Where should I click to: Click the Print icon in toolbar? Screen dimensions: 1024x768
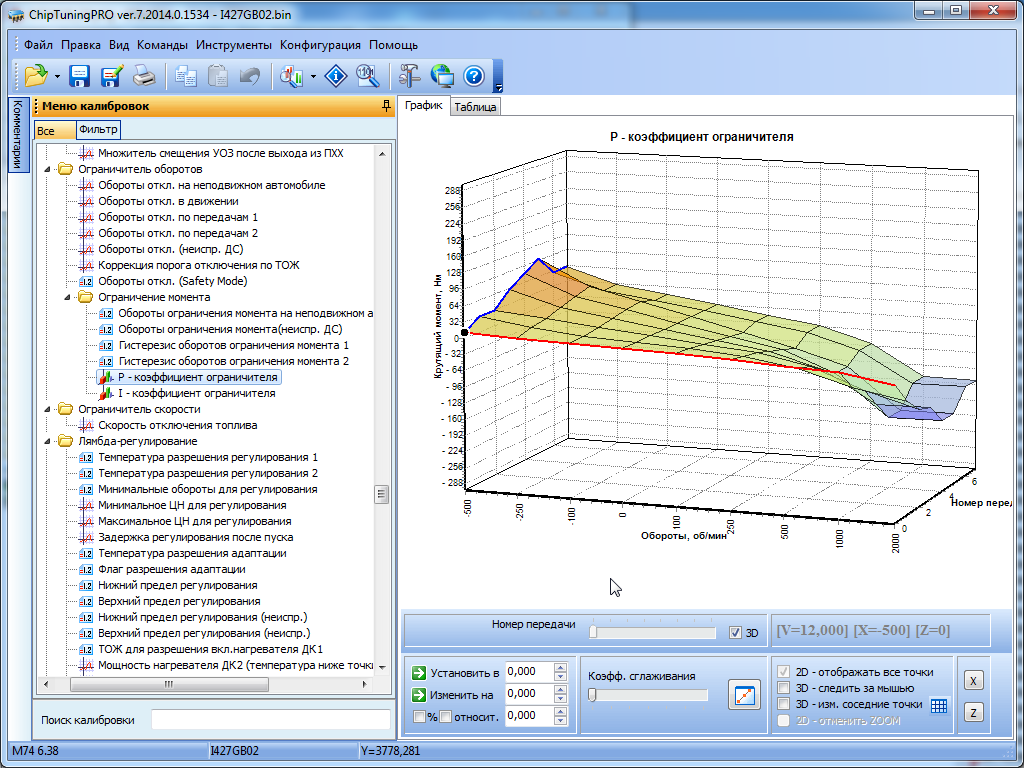(144, 75)
